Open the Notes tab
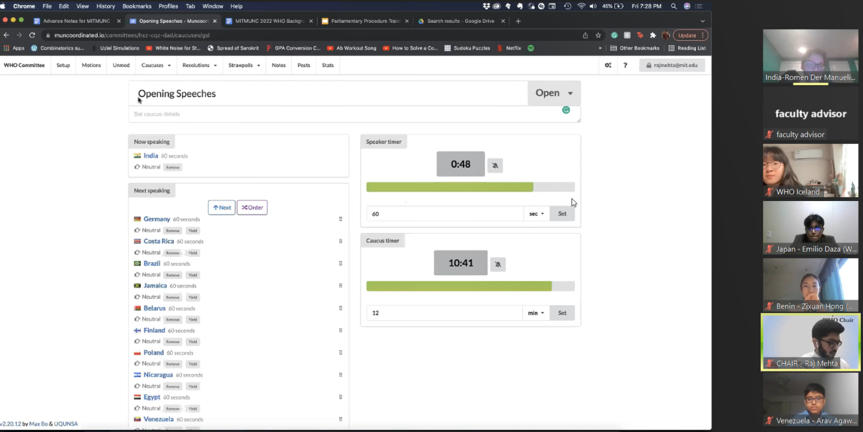Screen dimensions: 863x432 (x=278, y=65)
